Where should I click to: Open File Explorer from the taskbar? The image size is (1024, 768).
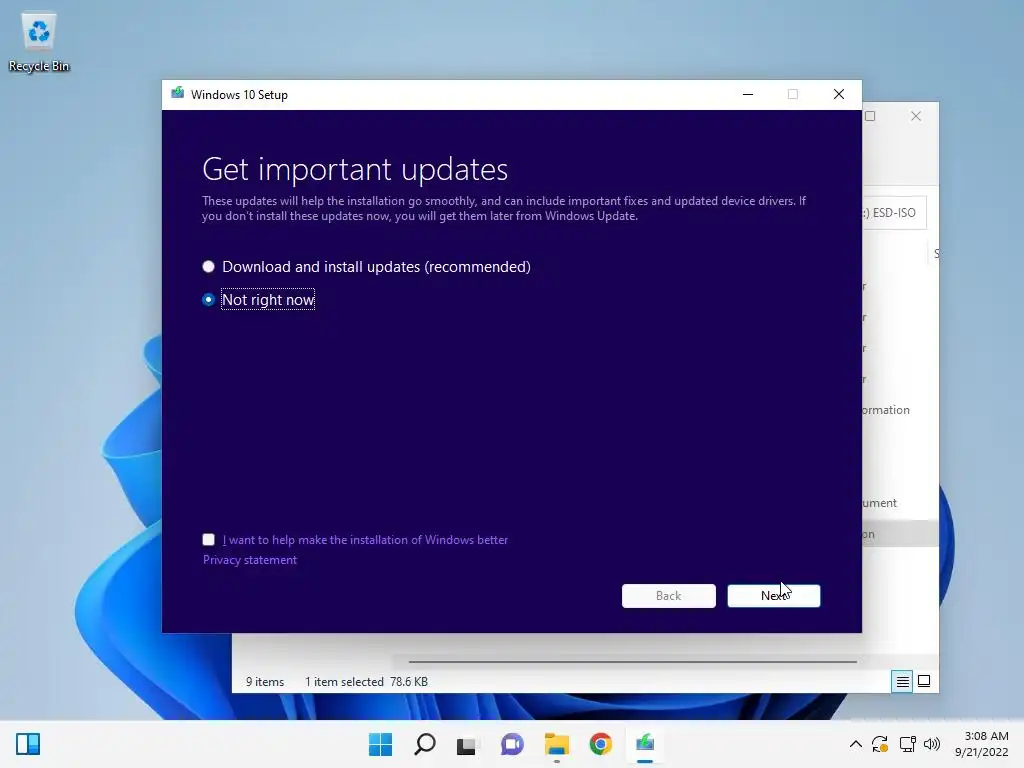pos(556,744)
